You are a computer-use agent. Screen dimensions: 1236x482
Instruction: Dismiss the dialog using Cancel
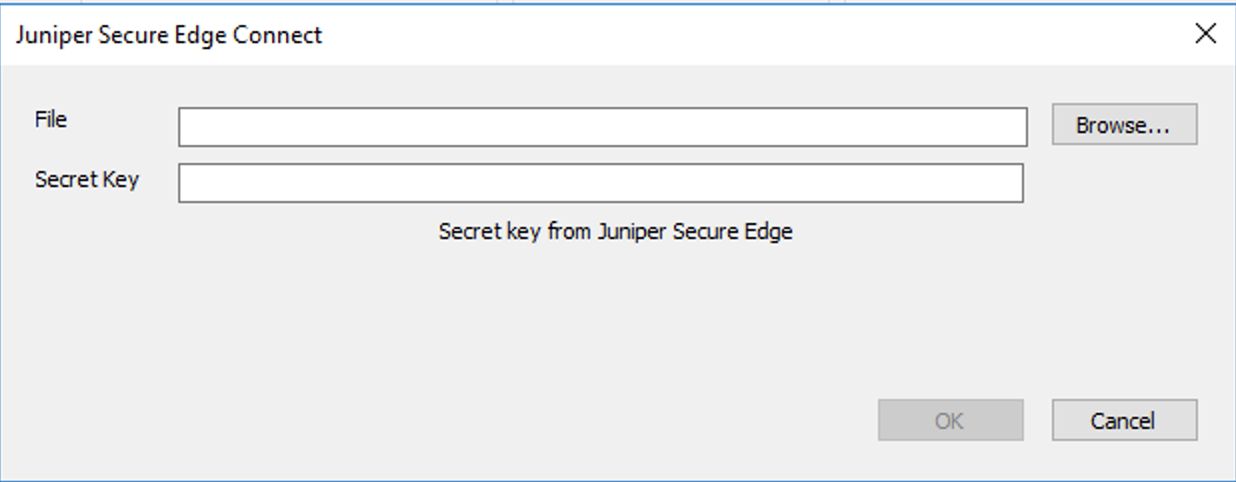click(1124, 421)
